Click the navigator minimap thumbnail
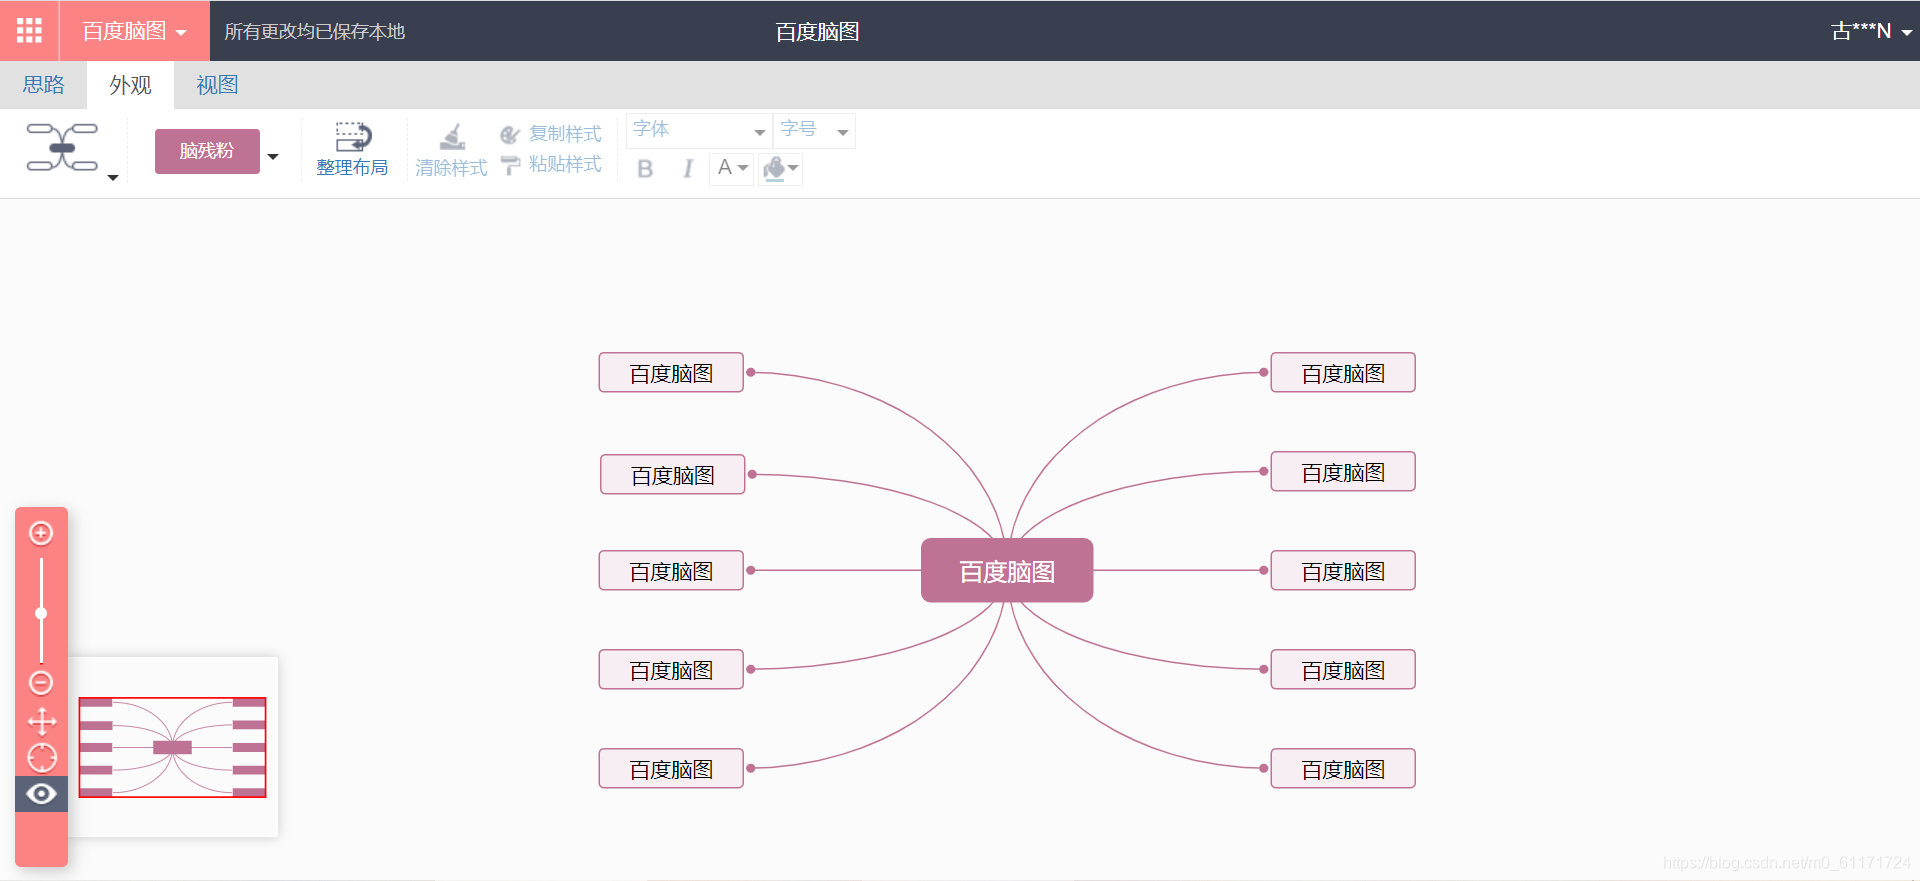Viewport: 1920px width, 881px height. [172, 747]
